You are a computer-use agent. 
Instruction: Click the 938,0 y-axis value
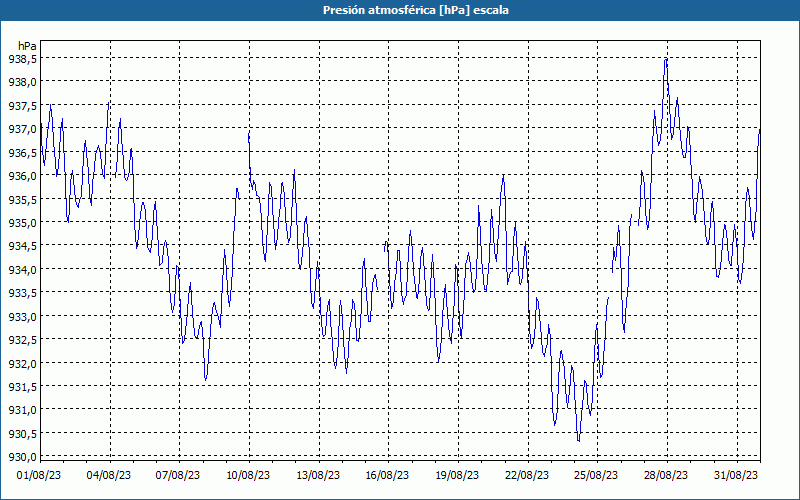click(23, 82)
